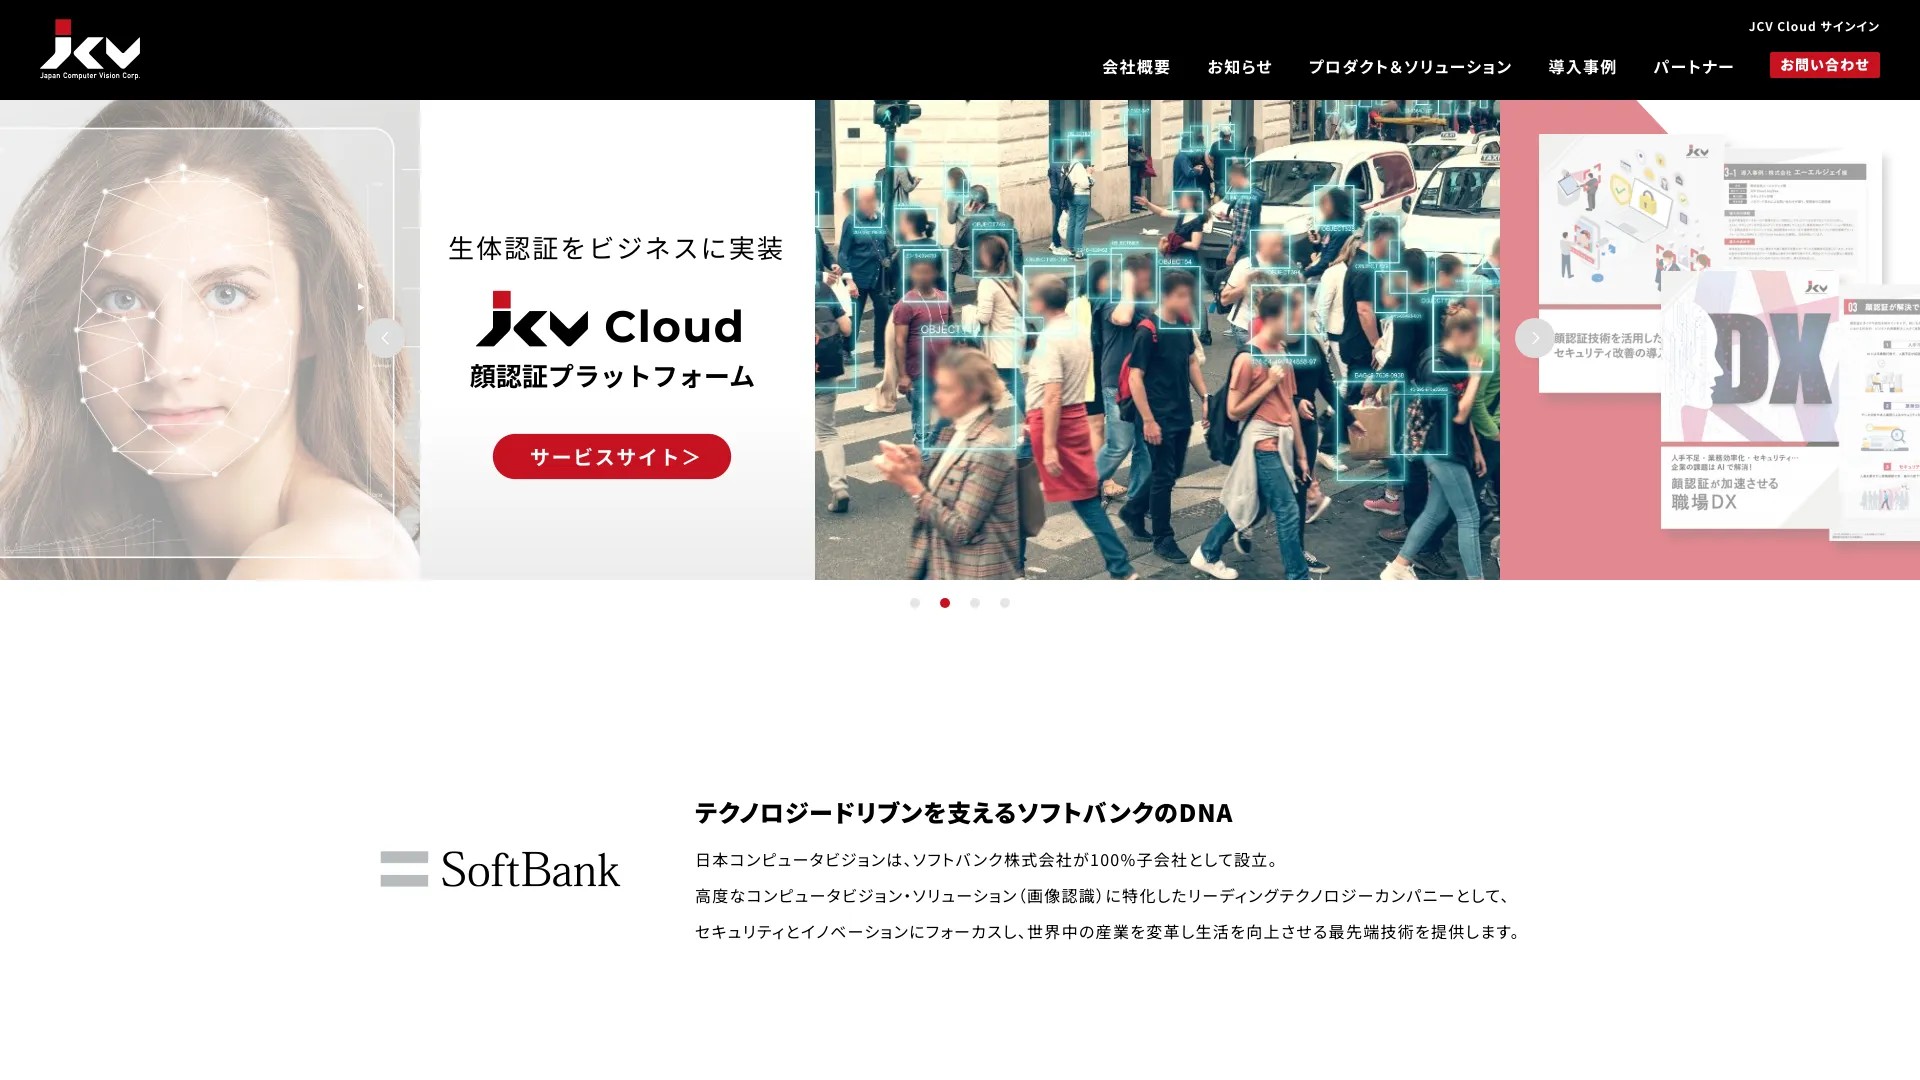Click the お問い合わせ button
The height and width of the screenshot is (1080, 1920).
coord(1824,64)
